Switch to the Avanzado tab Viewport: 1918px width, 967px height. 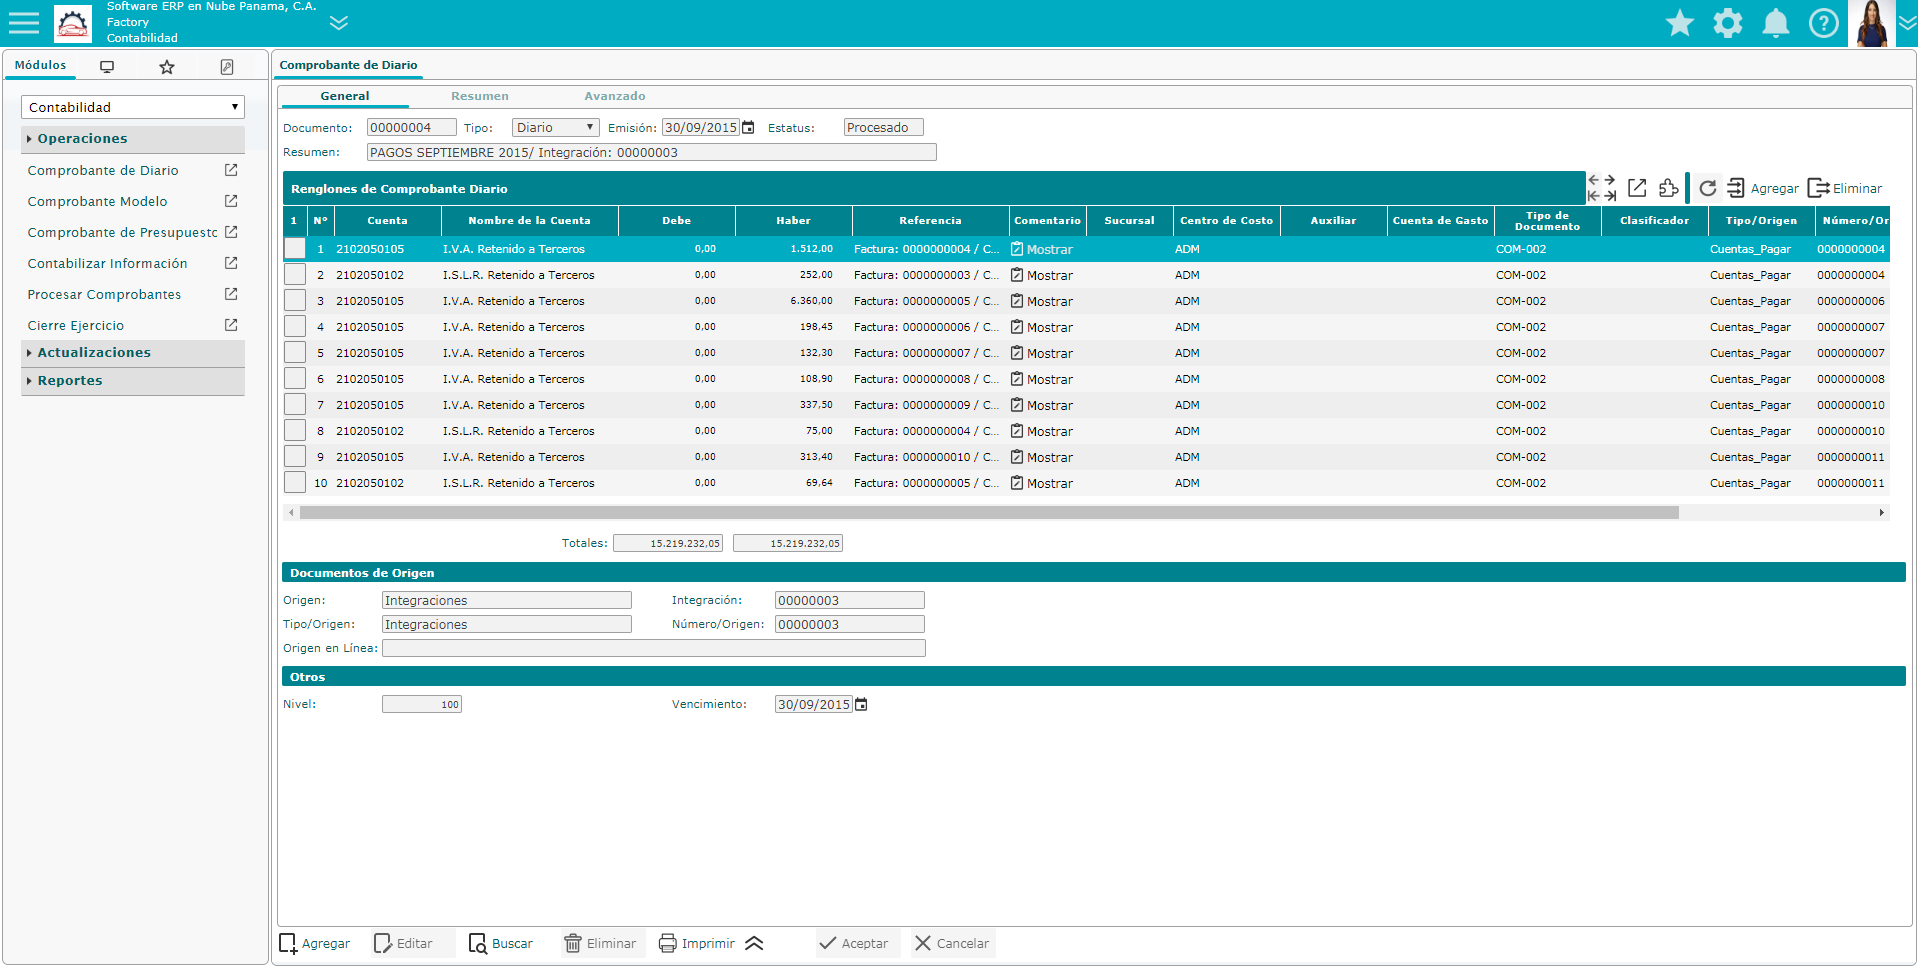click(x=614, y=96)
